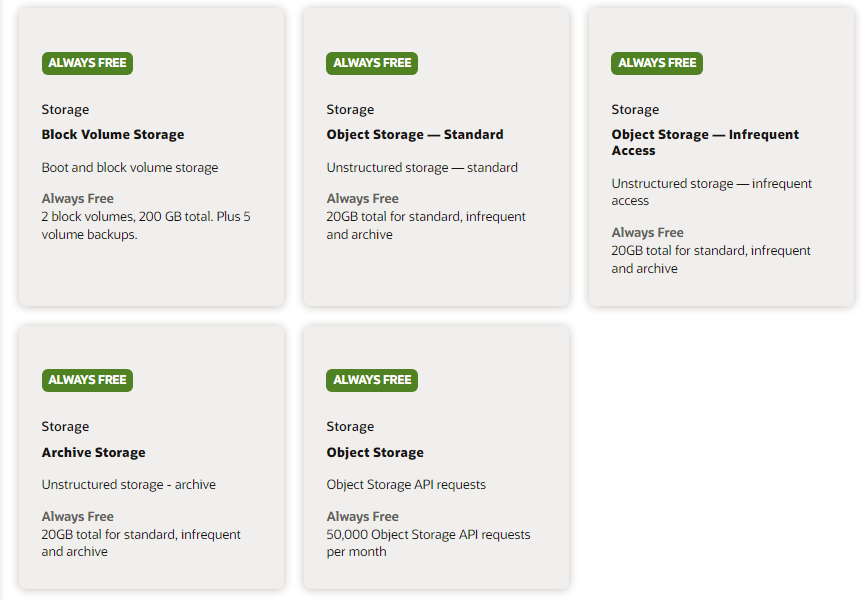Screen dimensions: 867x600
Task: Open the Block Volume Storage title
Action: (x=113, y=134)
